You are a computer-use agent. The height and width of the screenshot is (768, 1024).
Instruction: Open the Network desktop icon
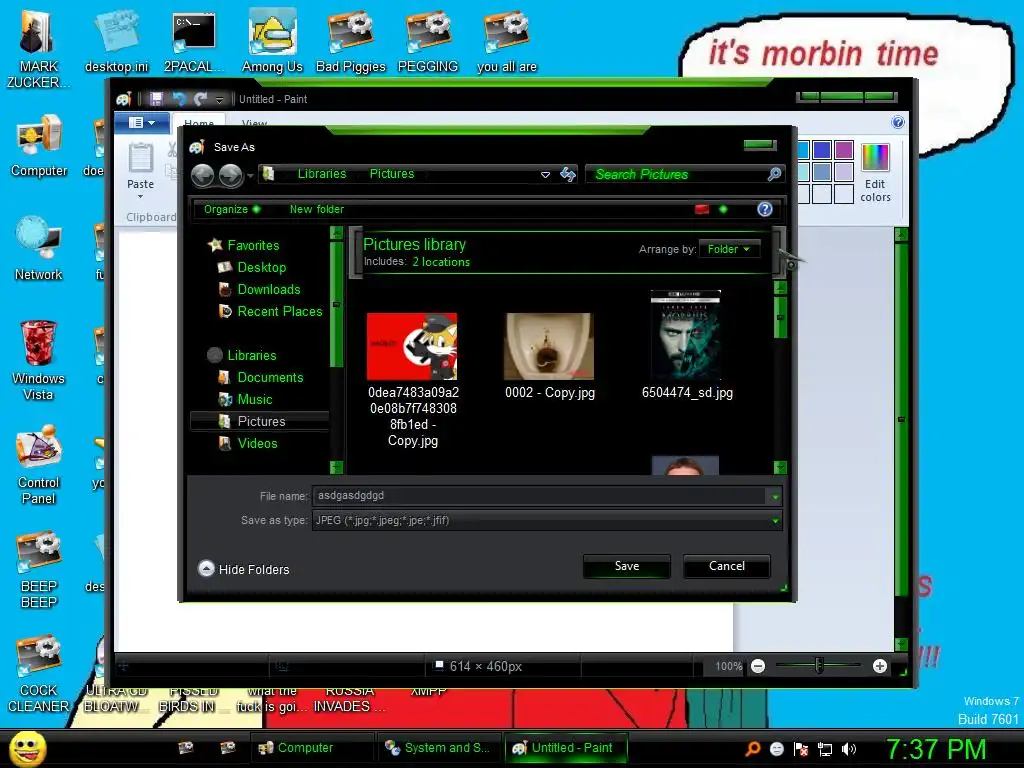click(x=39, y=250)
